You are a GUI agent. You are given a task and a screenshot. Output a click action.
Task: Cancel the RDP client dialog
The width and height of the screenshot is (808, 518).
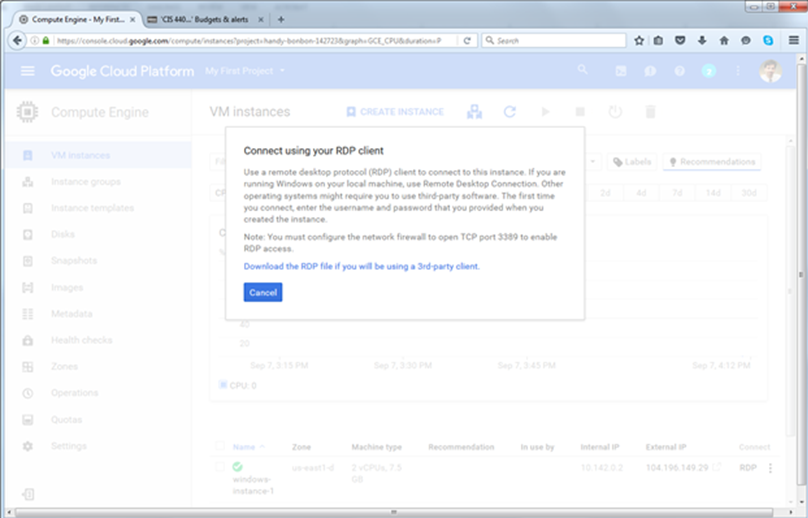(x=263, y=292)
